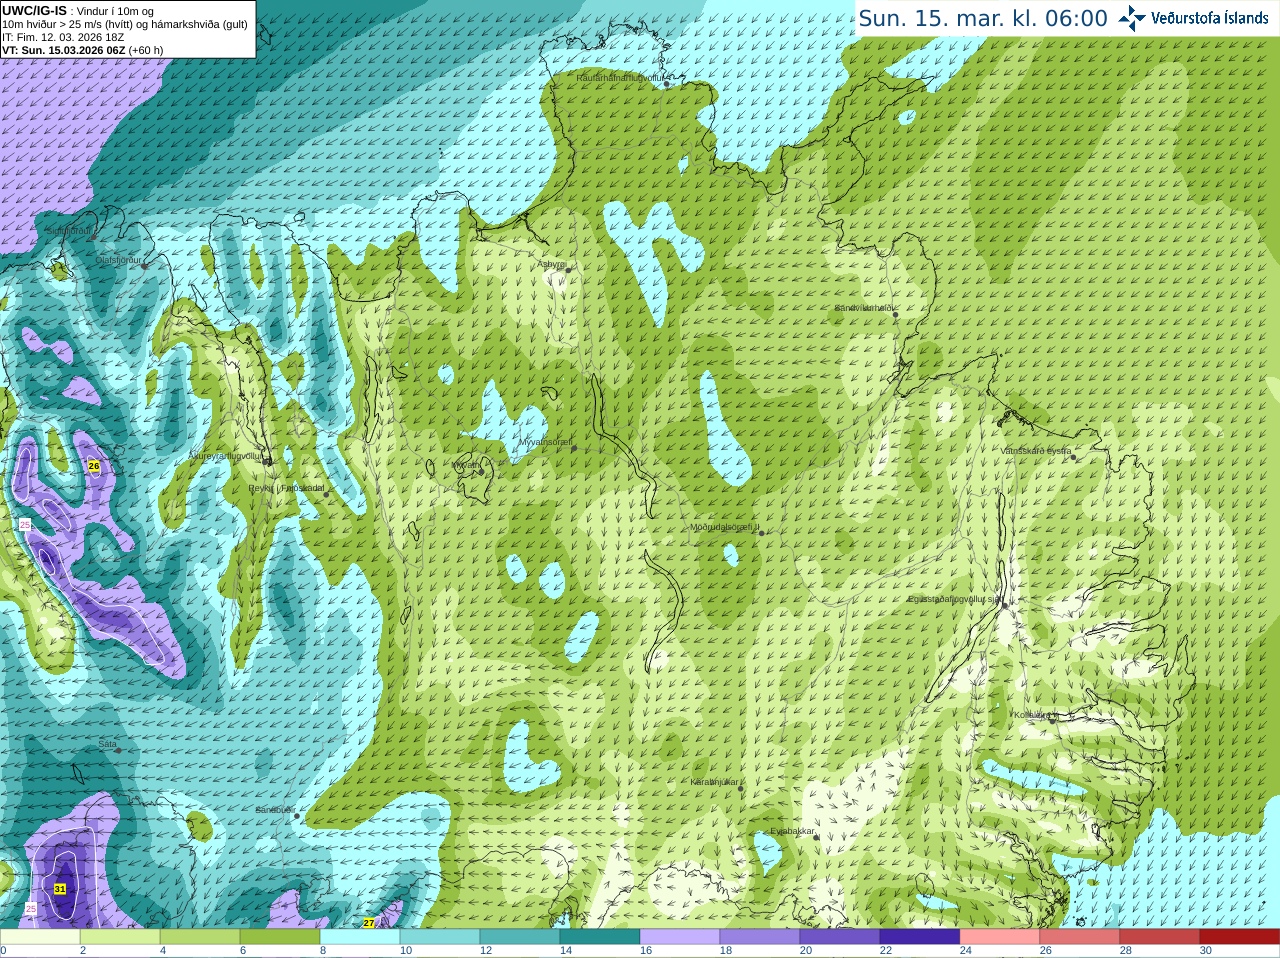Click the Veðurstofa Íslands logo icon

pos(1132,18)
